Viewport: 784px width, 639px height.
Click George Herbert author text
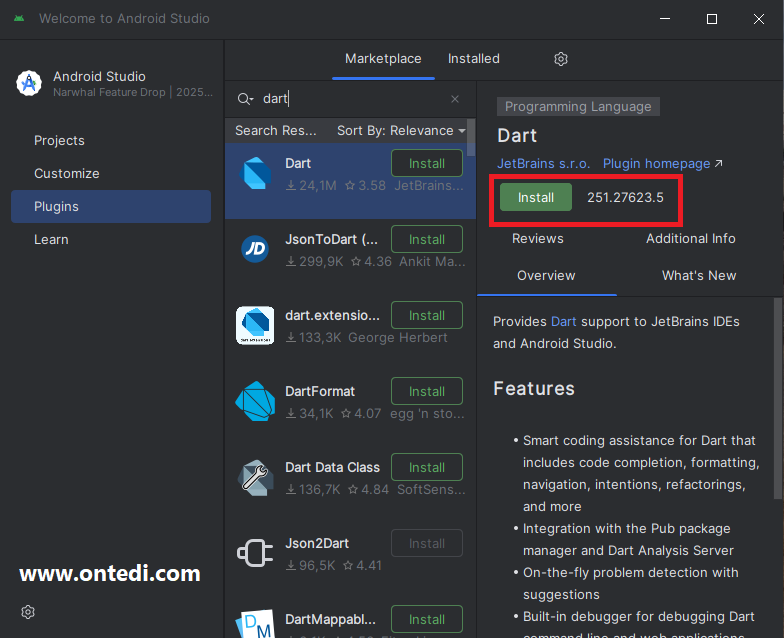[x=398, y=338]
